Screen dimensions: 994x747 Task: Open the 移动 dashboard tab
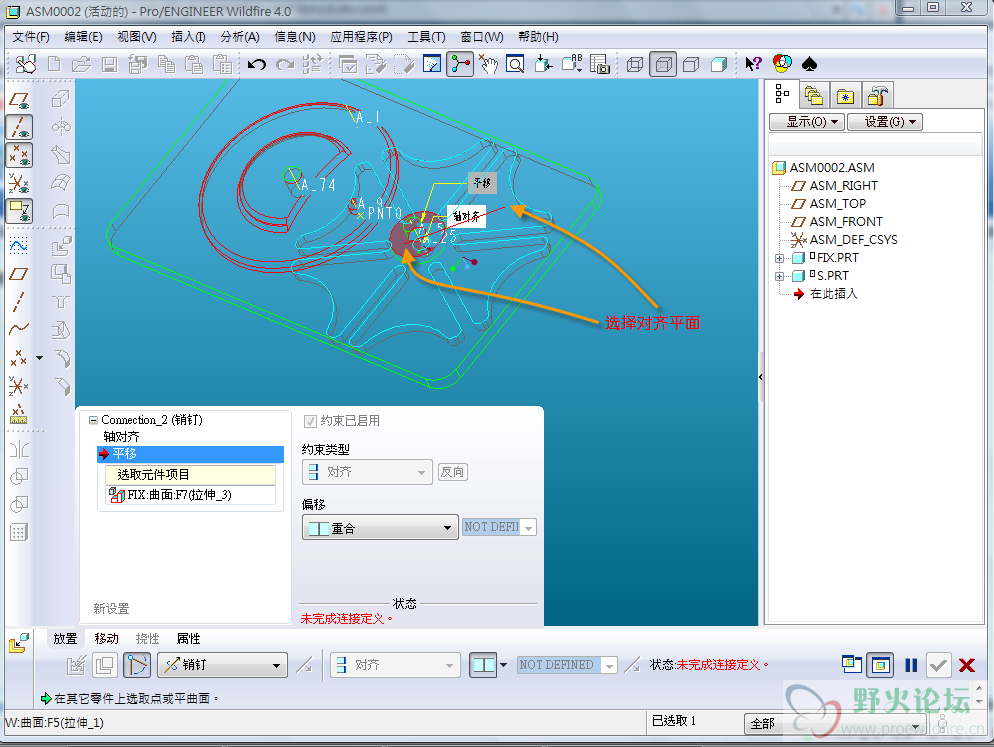point(106,639)
